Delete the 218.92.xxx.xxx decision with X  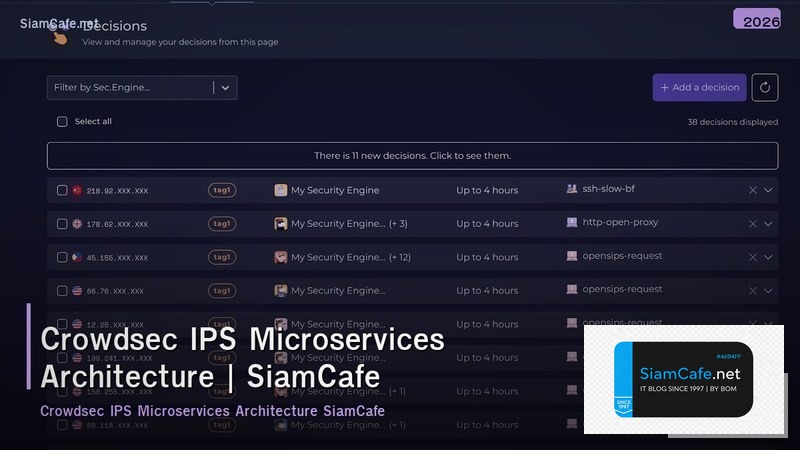(753, 190)
